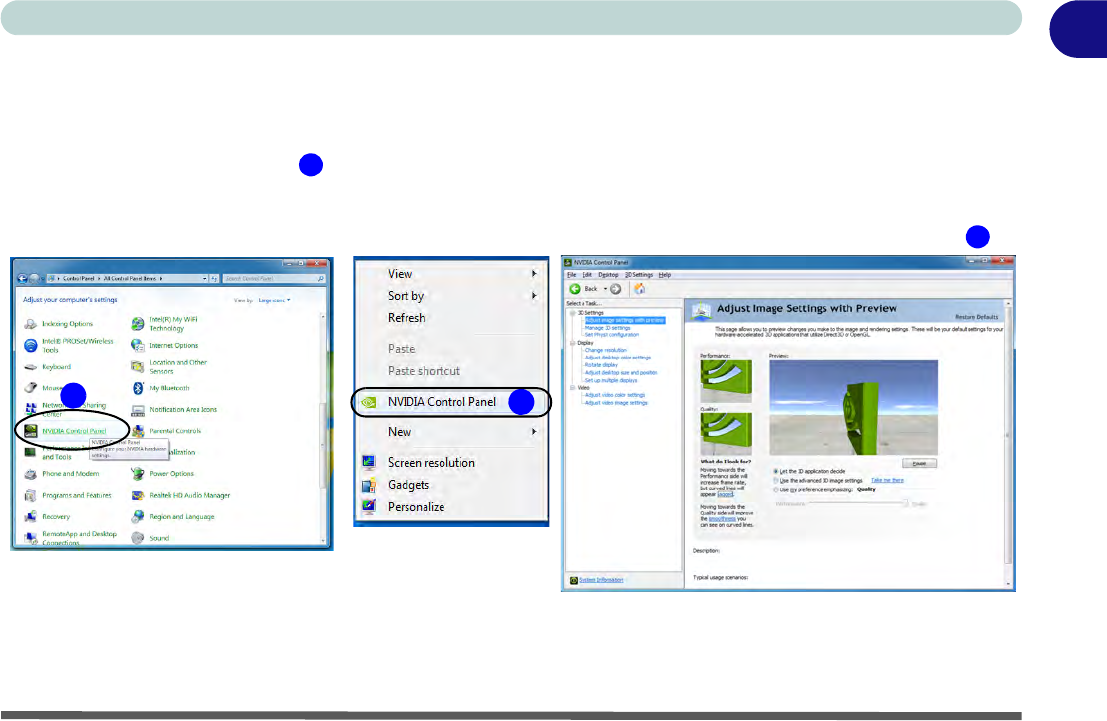Open the 'View by: Large icons' dropdown
The height and width of the screenshot is (721, 1107).
pyautogui.click(x=275, y=300)
